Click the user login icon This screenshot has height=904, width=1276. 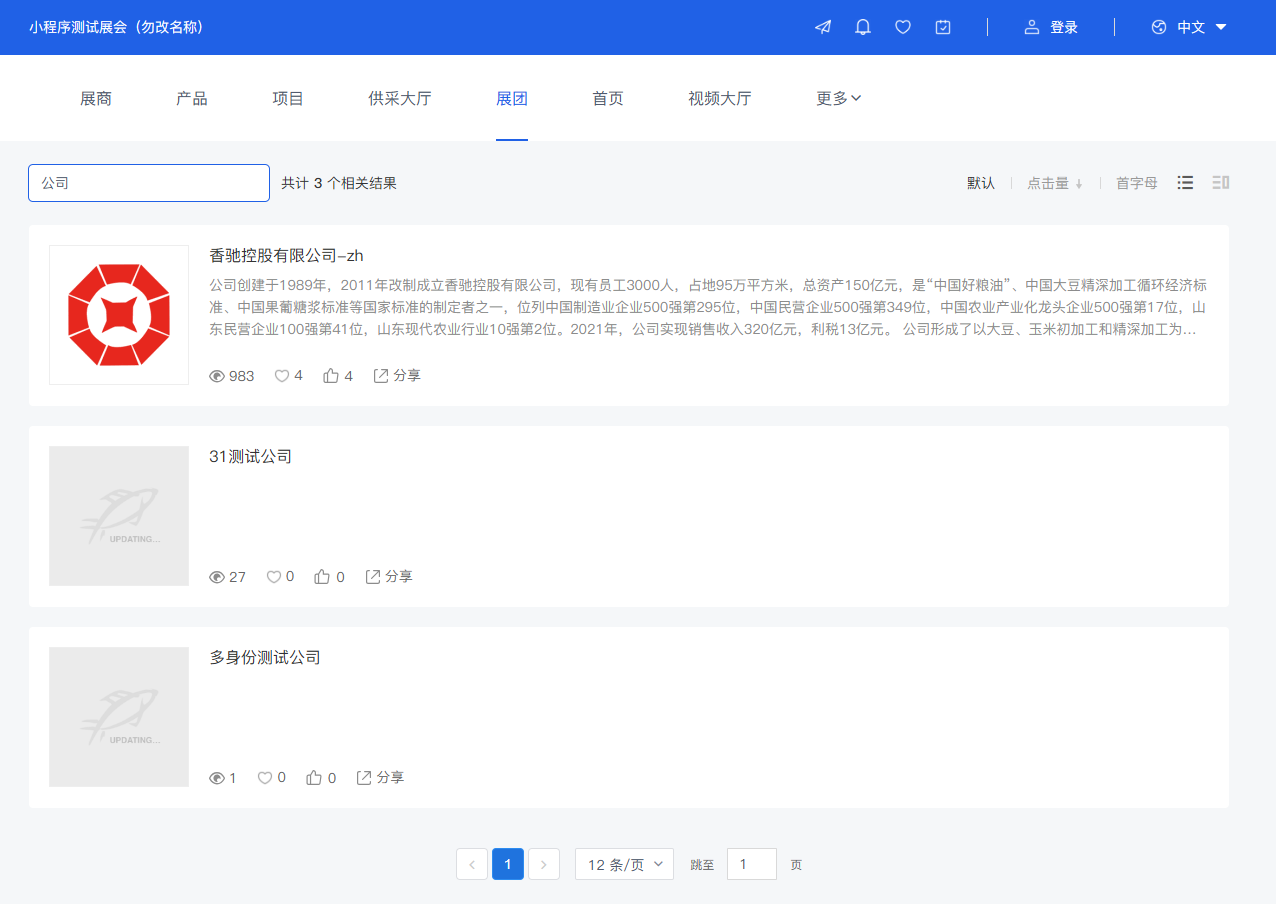(1032, 27)
